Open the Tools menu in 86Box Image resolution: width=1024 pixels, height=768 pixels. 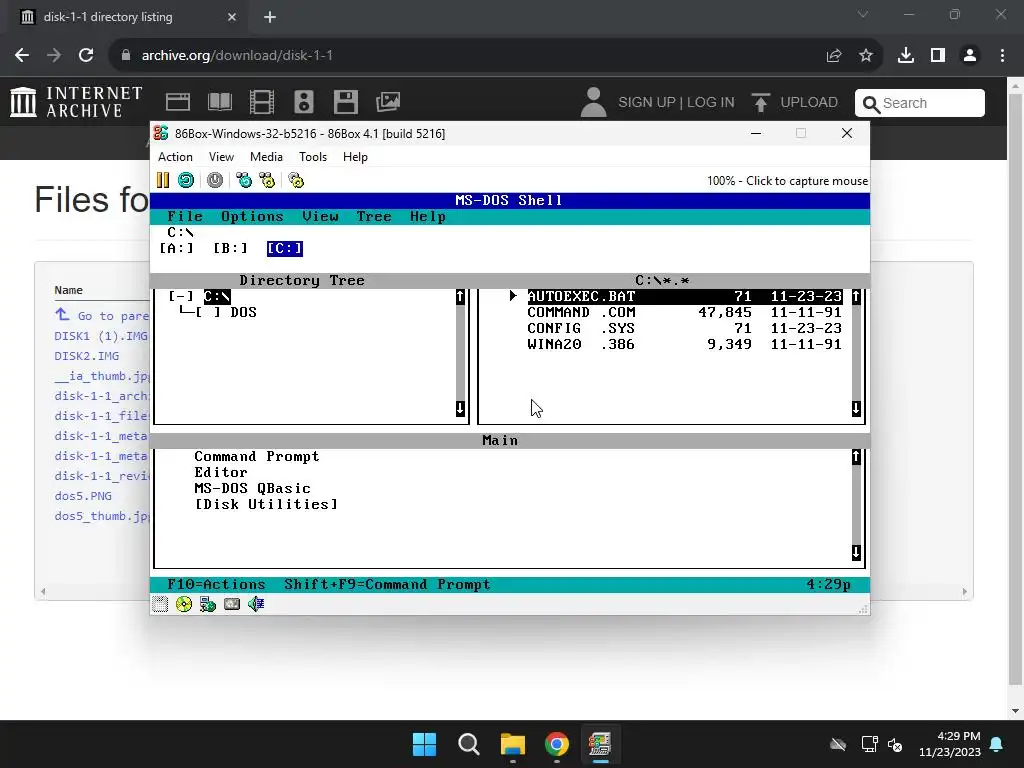[313, 157]
